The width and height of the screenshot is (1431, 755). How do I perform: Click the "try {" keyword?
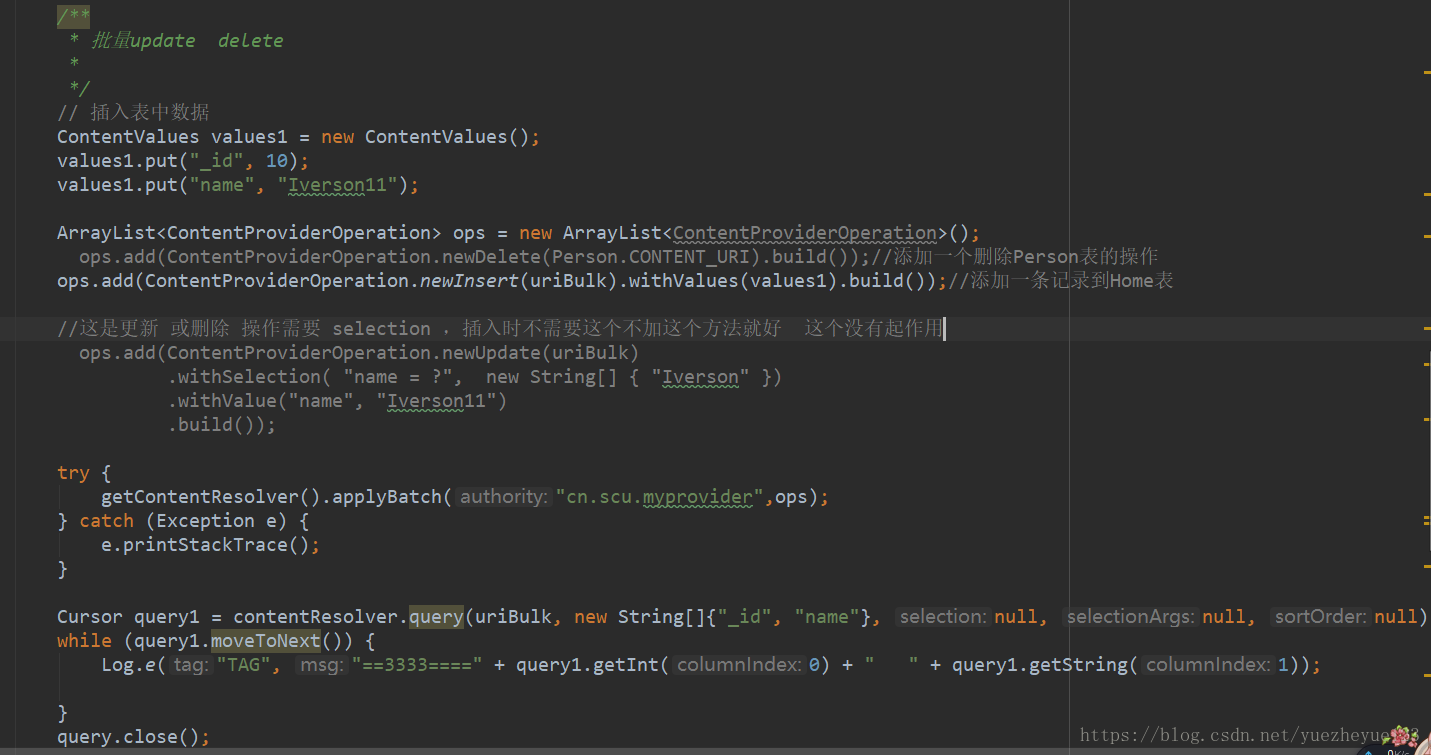point(84,473)
